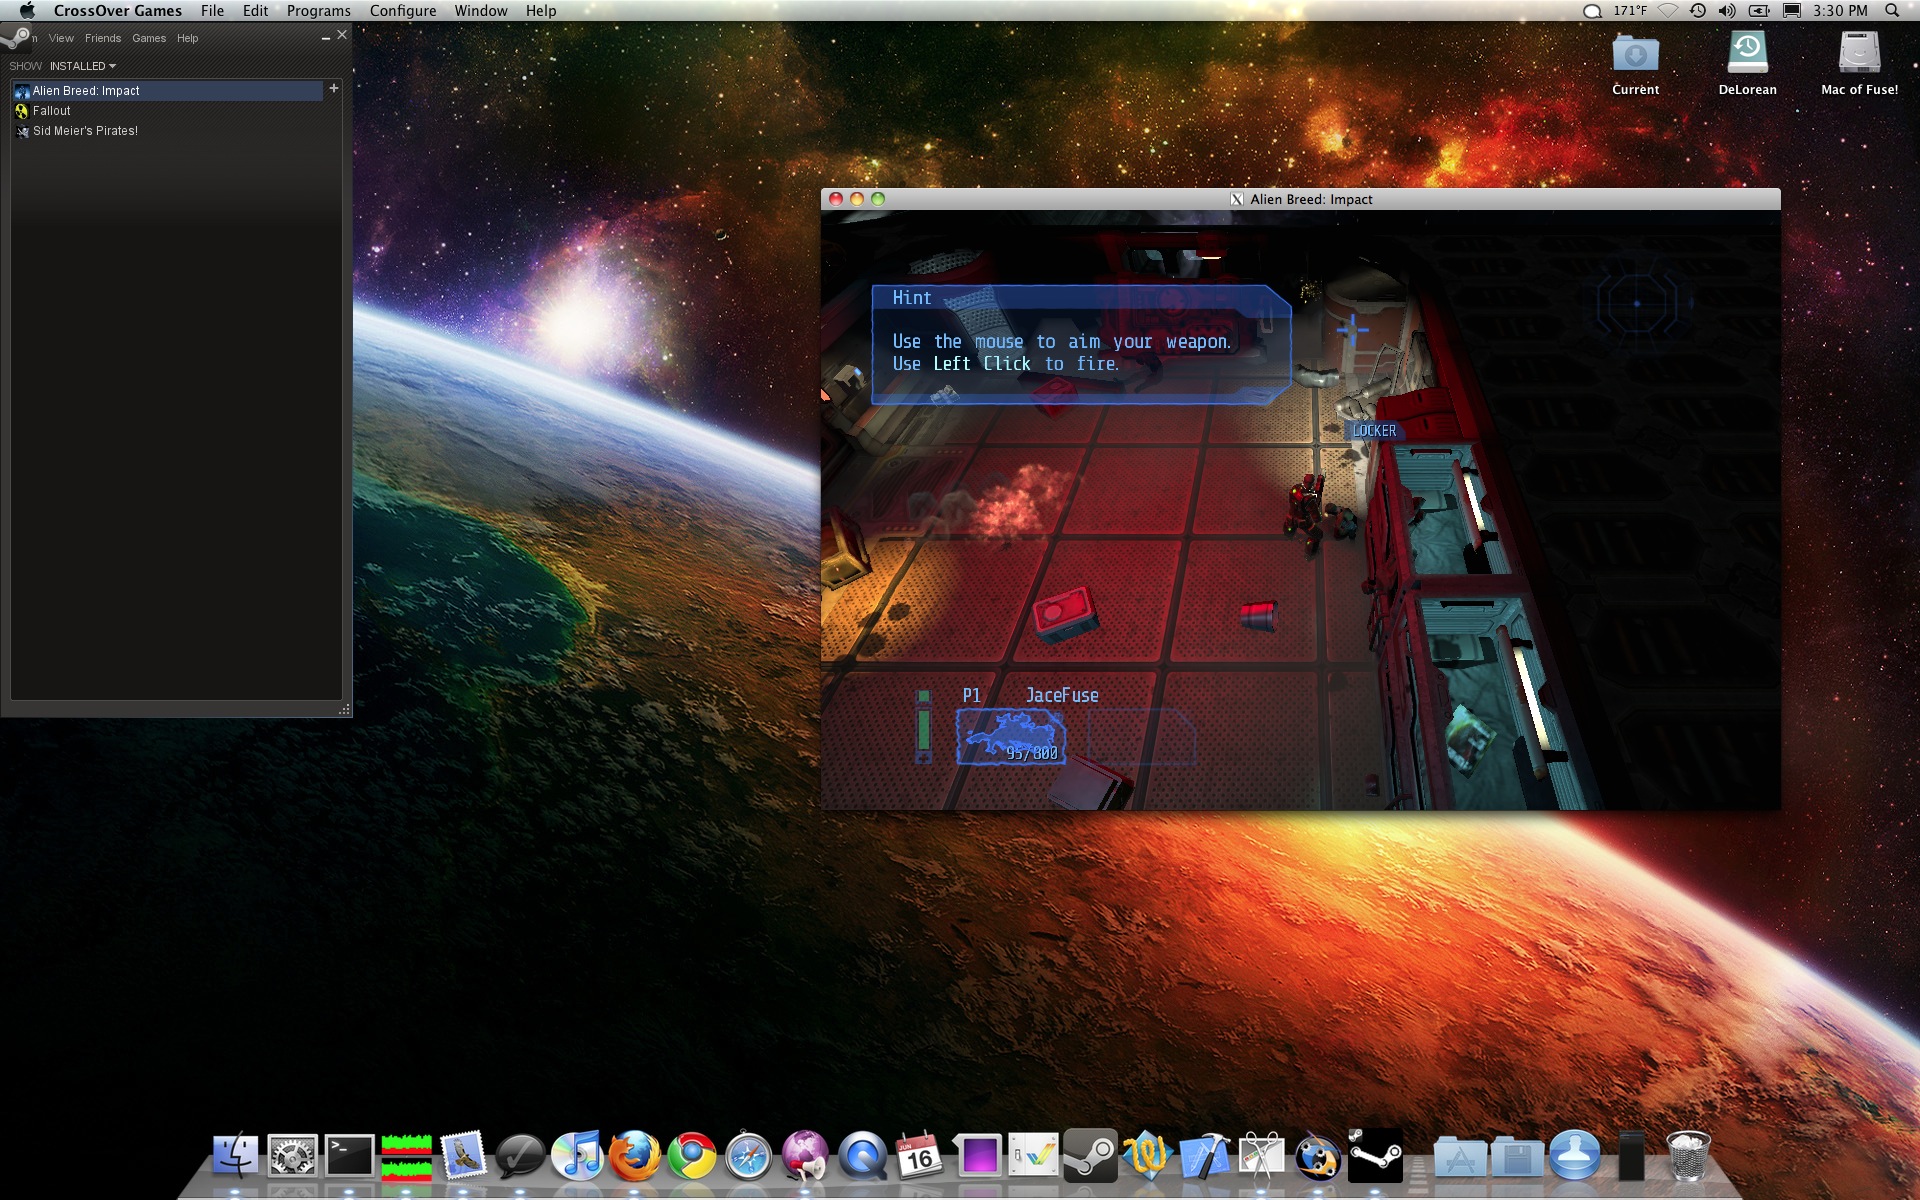This screenshot has height=1200, width=1920.
Task: Expand the INSTALLED filter dropdown
Action: coord(83,66)
